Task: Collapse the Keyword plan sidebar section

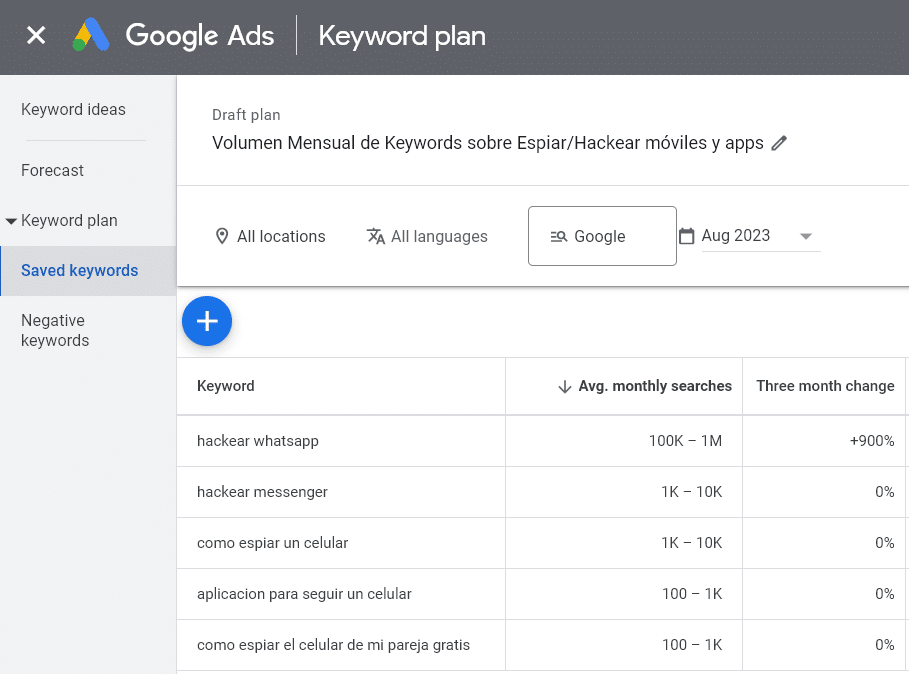Action: tap(10, 221)
